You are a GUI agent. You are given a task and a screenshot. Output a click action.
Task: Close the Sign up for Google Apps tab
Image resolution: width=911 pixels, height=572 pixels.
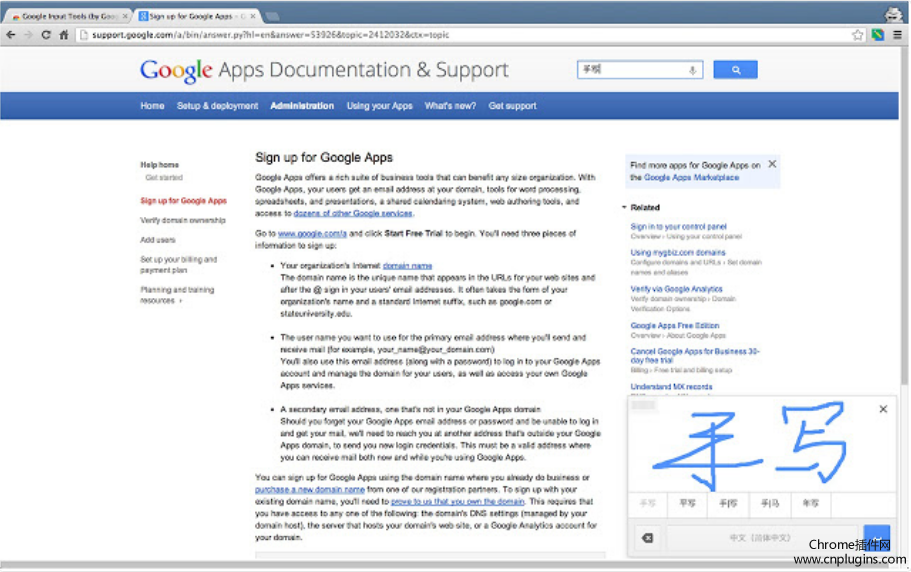(253, 16)
